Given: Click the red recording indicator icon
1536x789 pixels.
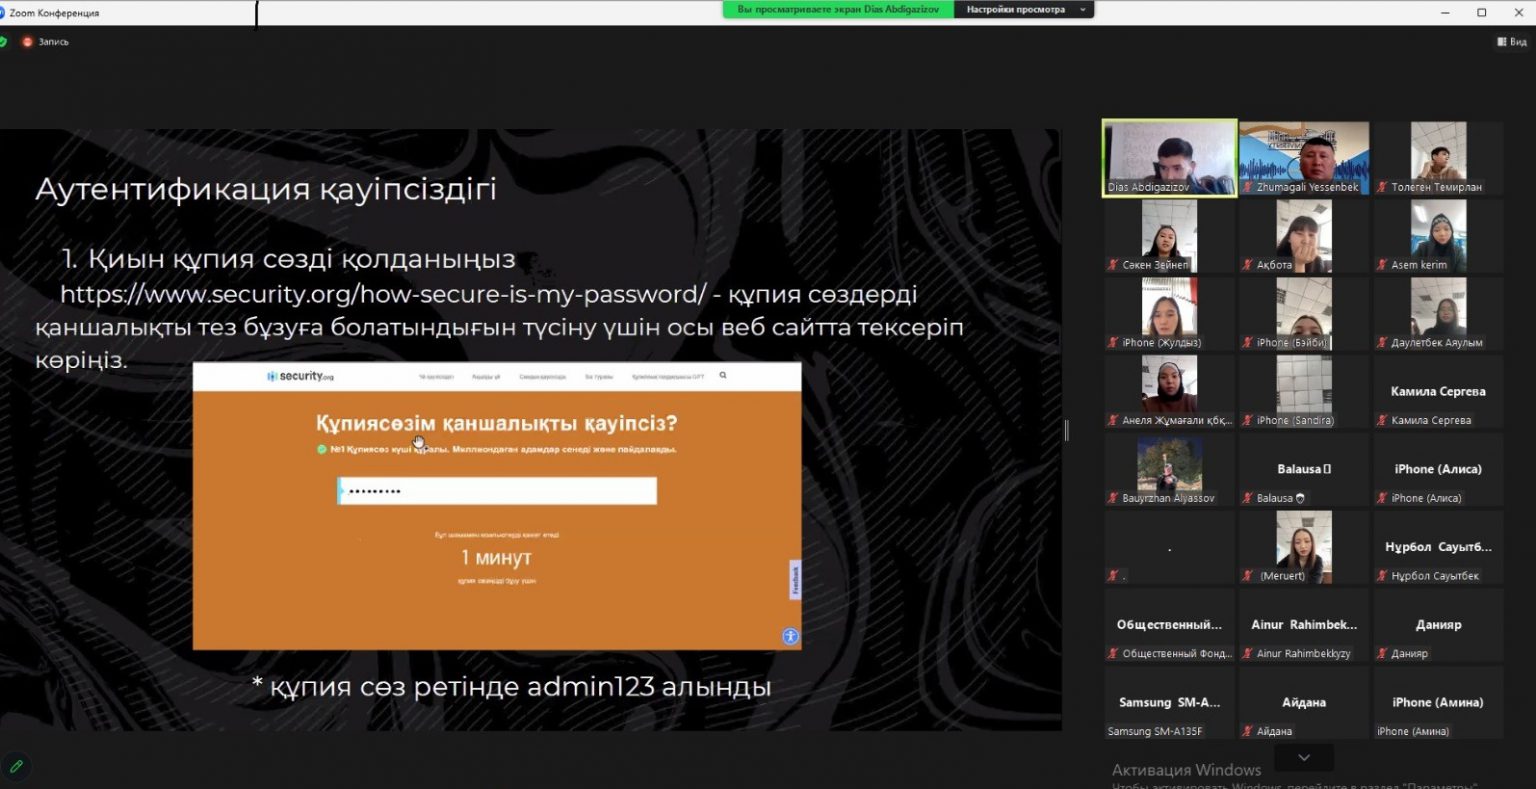Looking at the screenshot, I should pyautogui.click(x=28, y=42).
